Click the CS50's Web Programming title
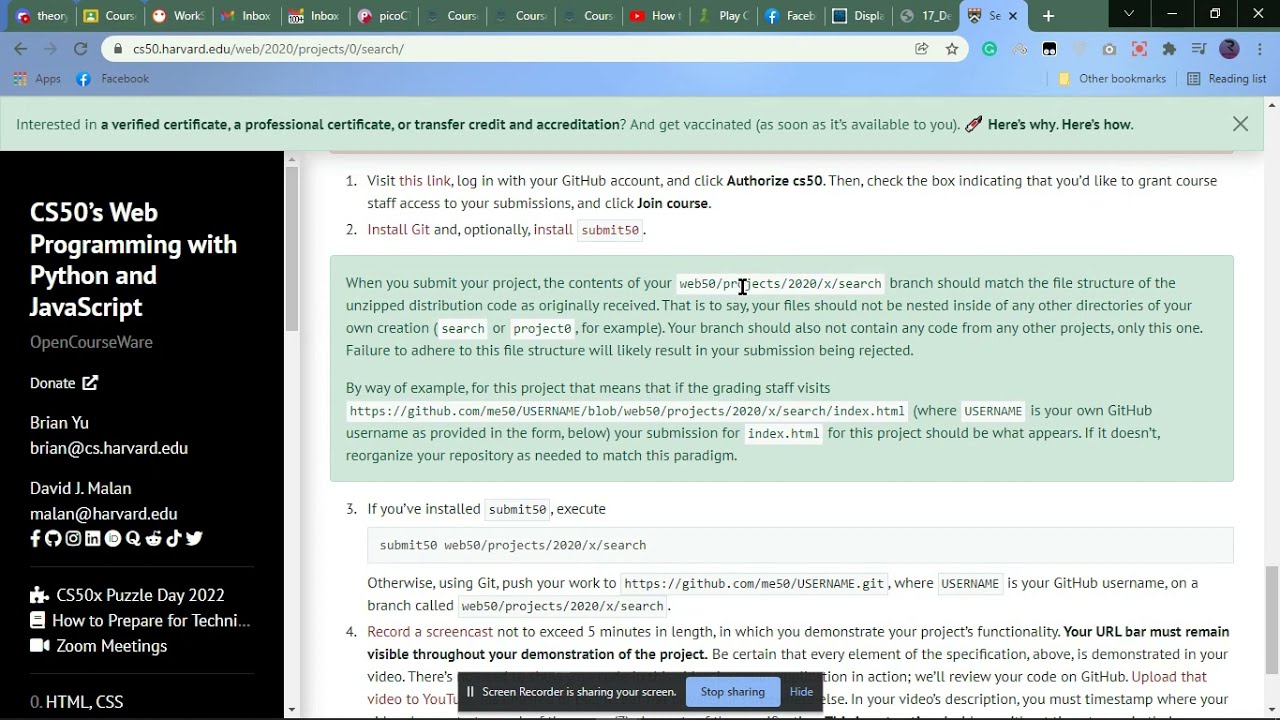The image size is (1280, 720). [133, 259]
